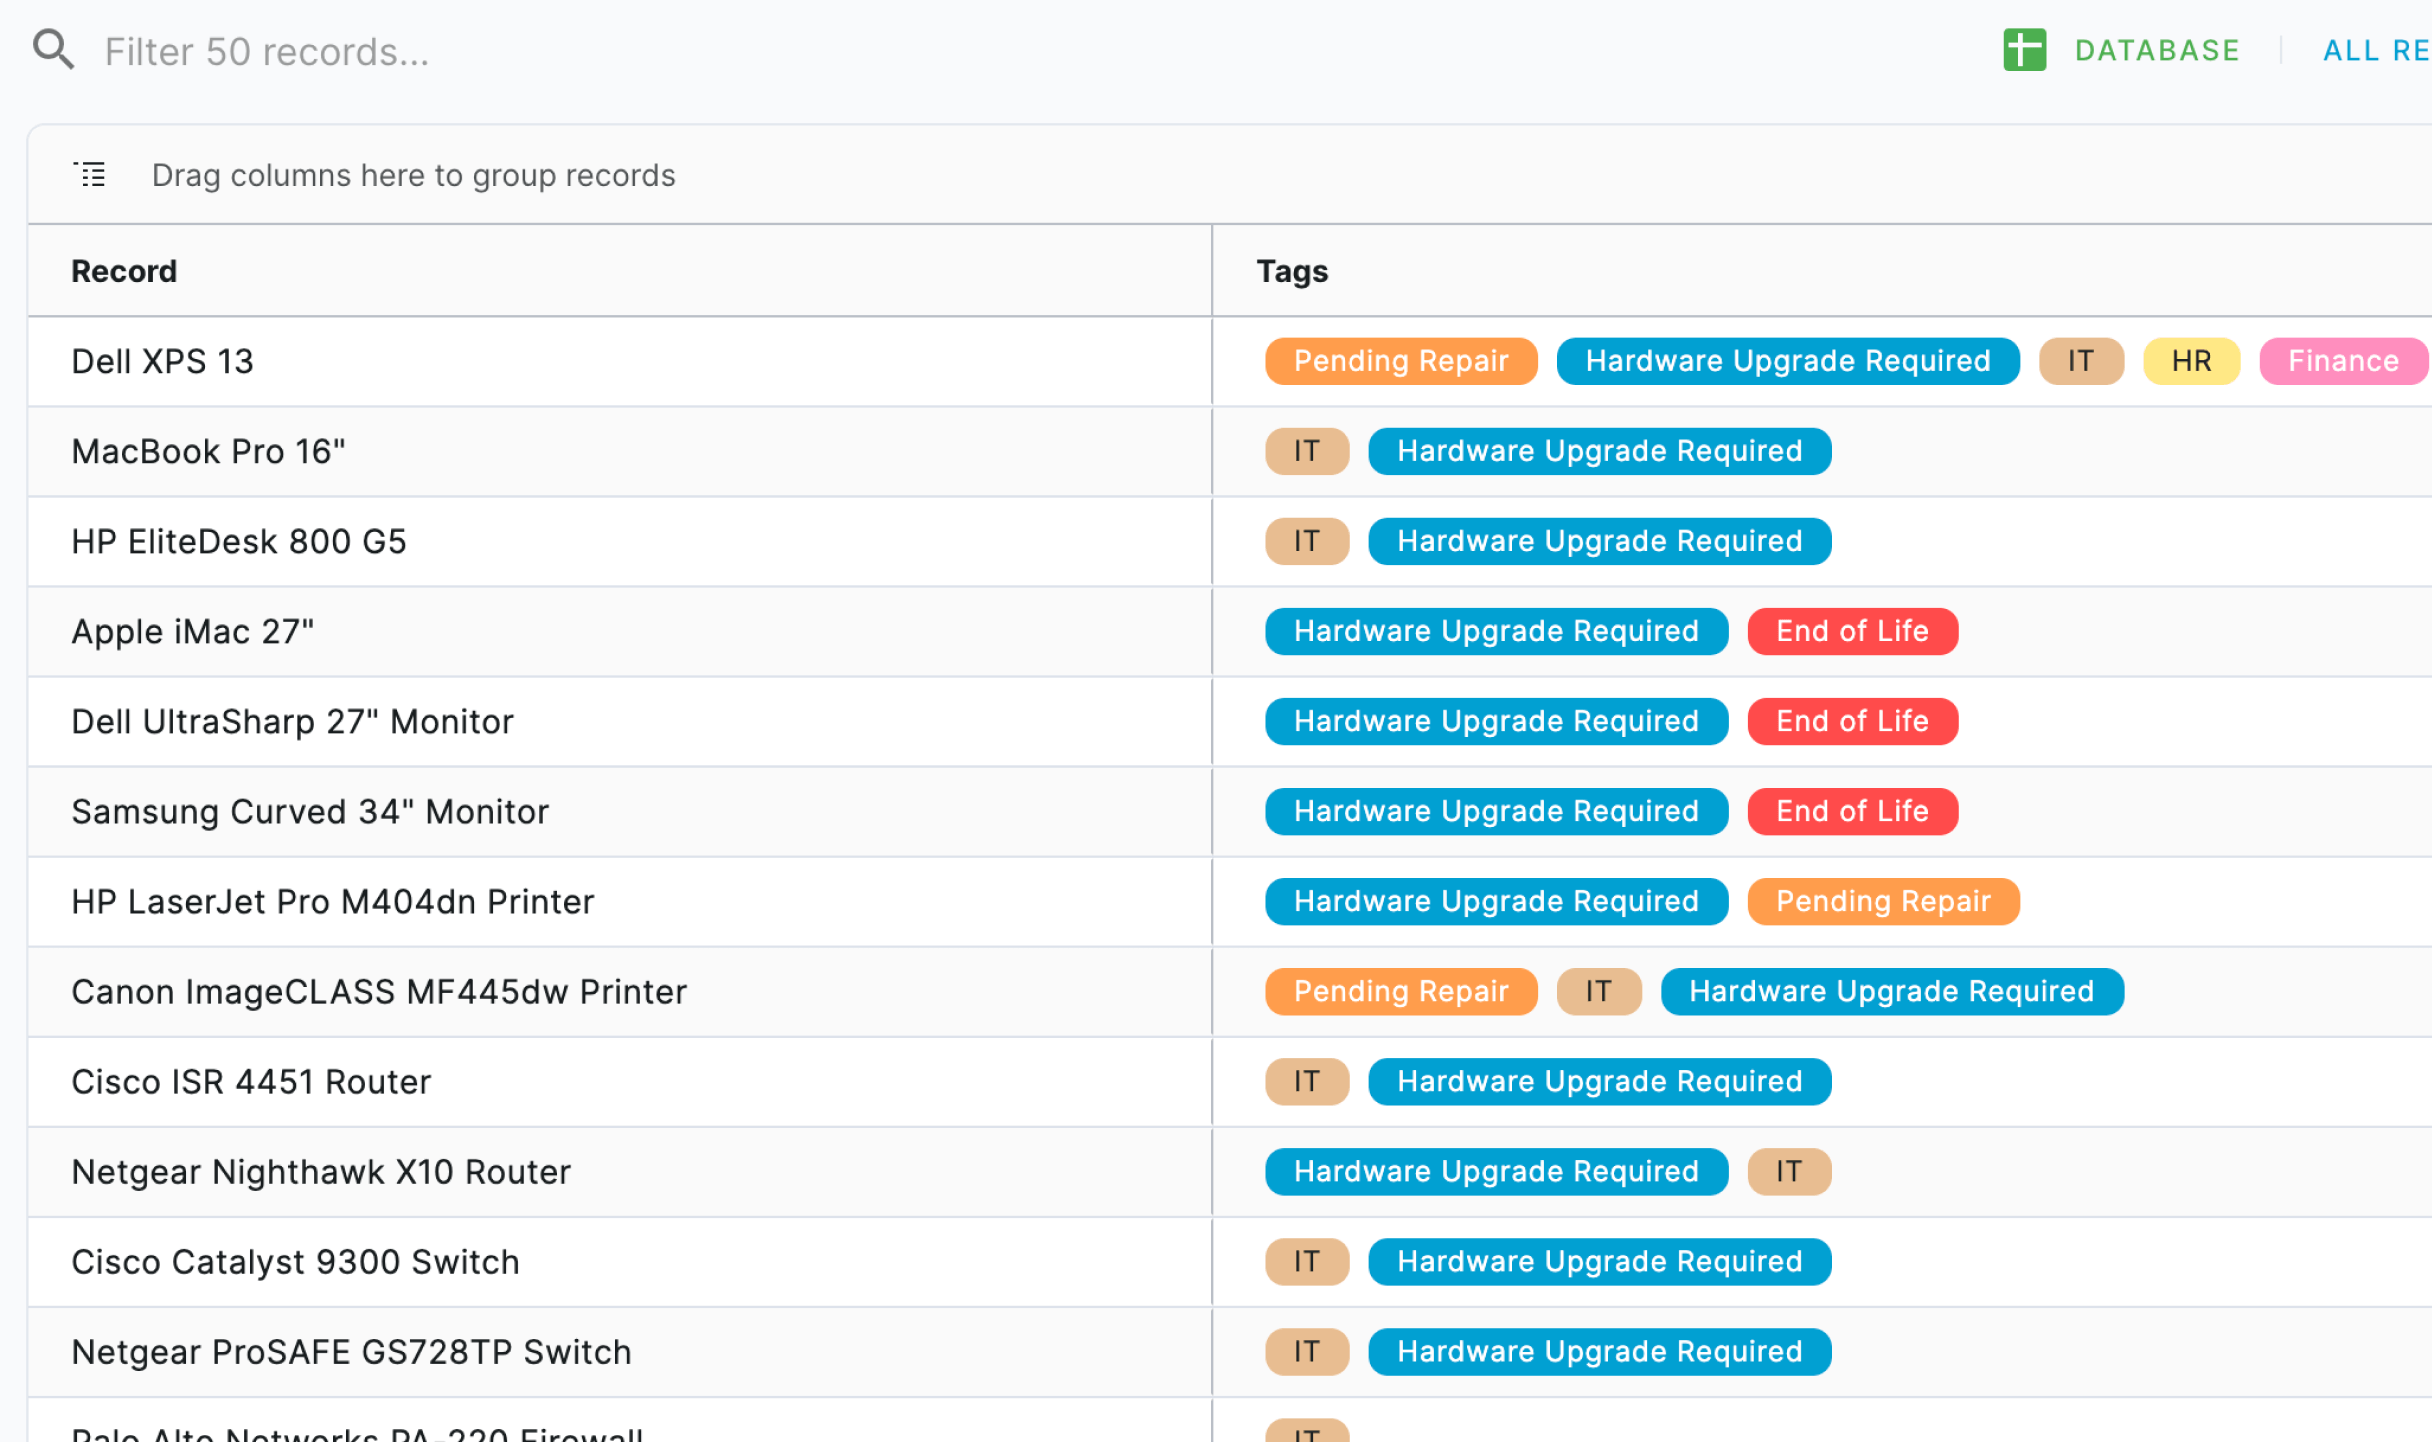This screenshot has height=1442, width=2432.
Task: Click Hardware Upgrade Required tag on Netgear ProSAFE row
Action: tap(1600, 1351)
